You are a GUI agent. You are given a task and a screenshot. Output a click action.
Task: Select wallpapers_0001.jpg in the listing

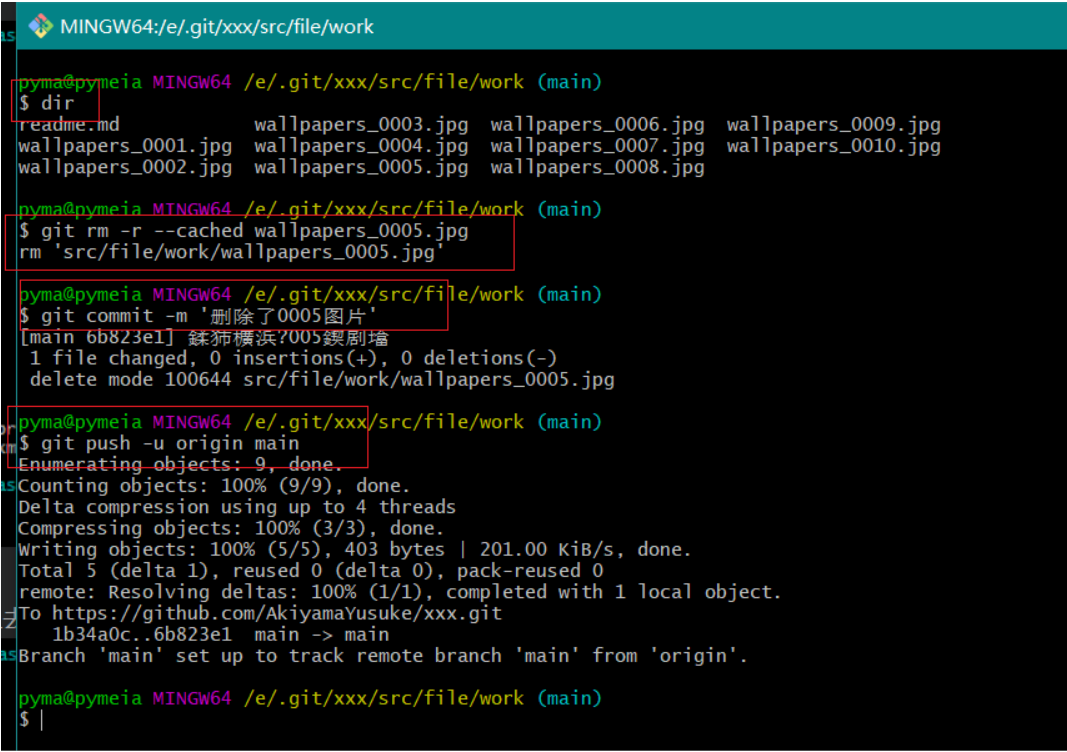125,146
